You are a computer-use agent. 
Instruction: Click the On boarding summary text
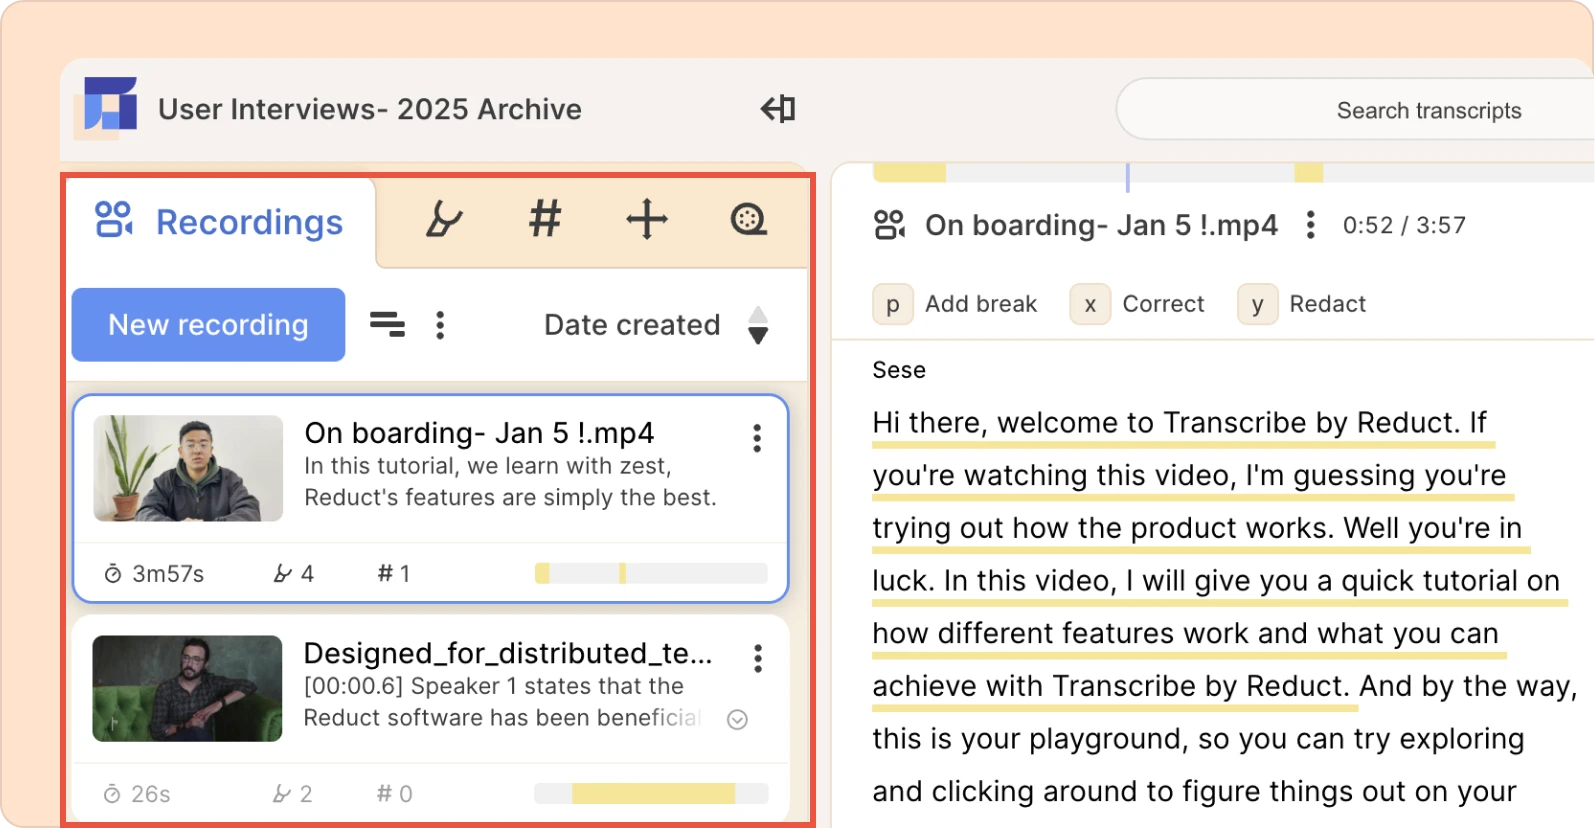pyautogui.click(x=510, y=482)
